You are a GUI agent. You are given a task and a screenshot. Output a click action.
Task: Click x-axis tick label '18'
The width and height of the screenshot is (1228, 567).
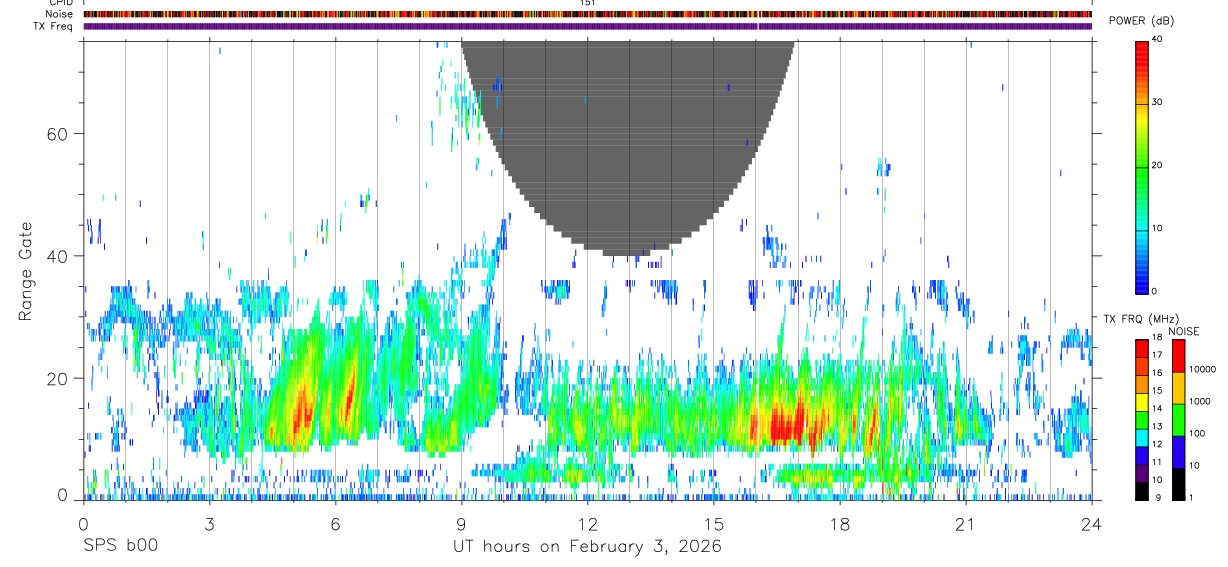pyautogui.click(x=839, y=526)
